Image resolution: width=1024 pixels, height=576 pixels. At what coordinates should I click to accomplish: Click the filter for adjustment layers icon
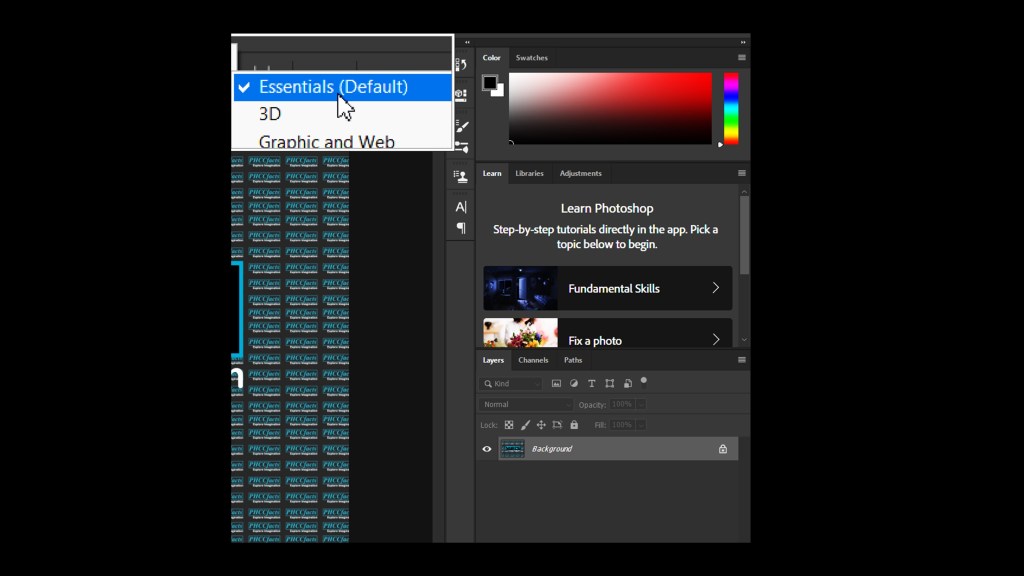[574, 383]
